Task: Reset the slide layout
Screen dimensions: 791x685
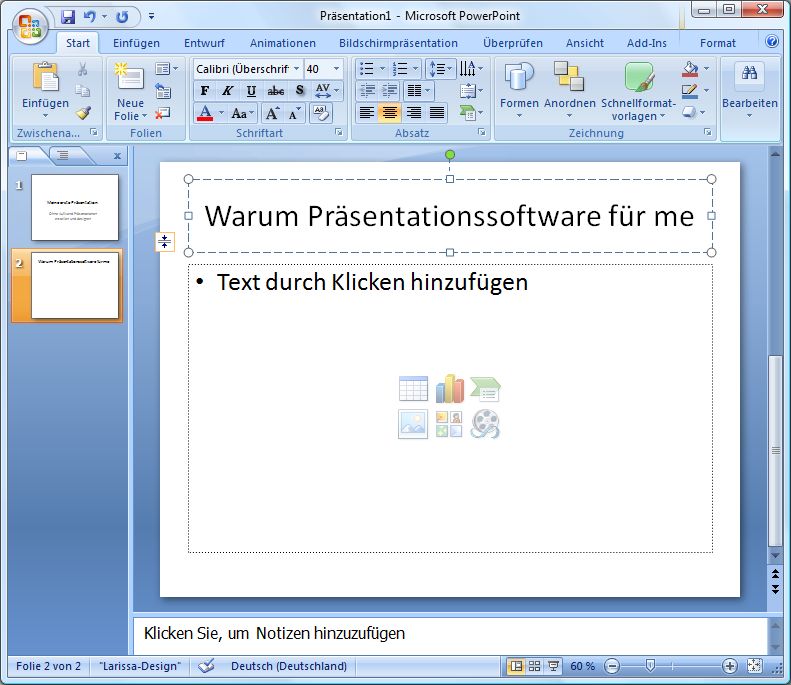Action: pos(163,91)
